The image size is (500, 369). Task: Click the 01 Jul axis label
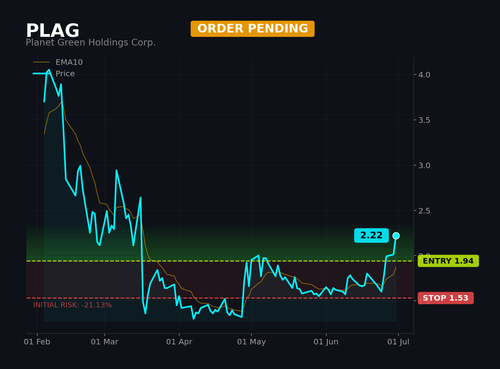coord(398,342)
